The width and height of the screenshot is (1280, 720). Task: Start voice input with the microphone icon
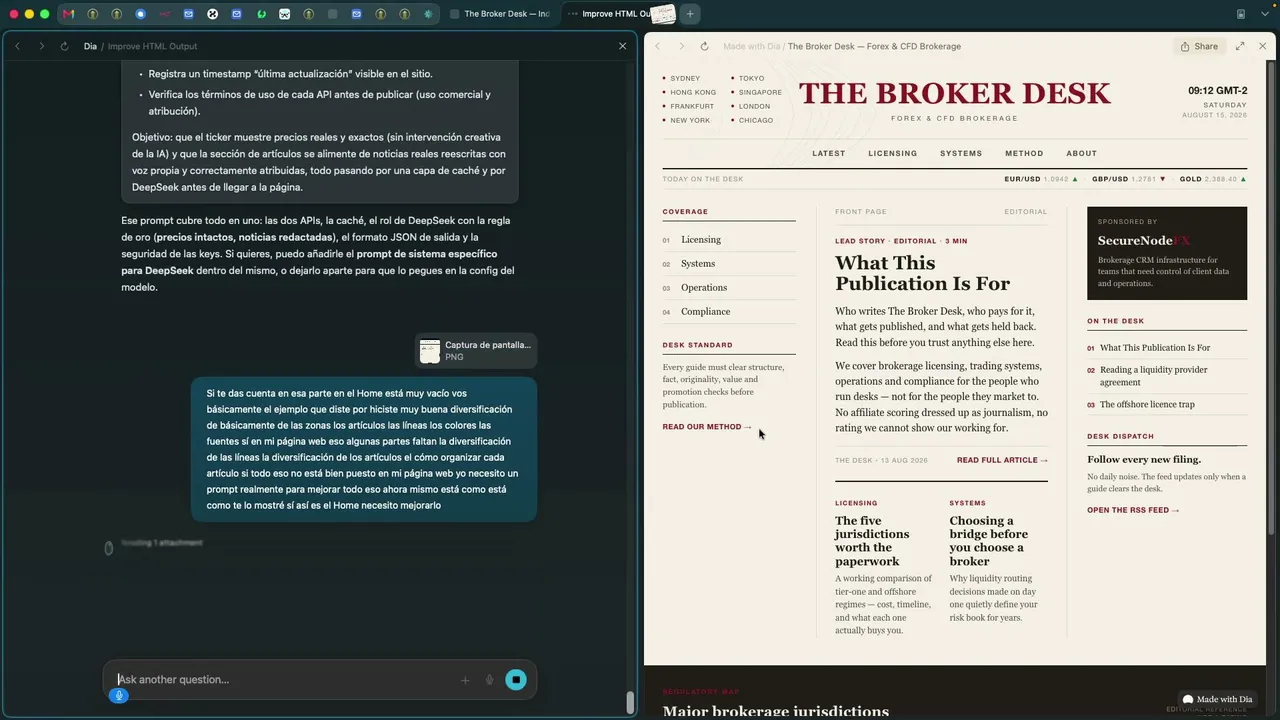click(x=490, y=680)
